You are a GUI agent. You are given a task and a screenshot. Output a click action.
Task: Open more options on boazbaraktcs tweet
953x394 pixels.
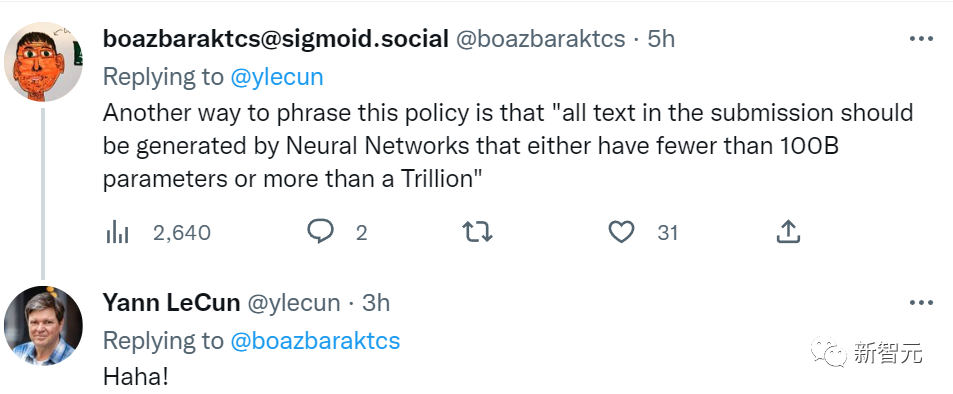tap(921, 39)
